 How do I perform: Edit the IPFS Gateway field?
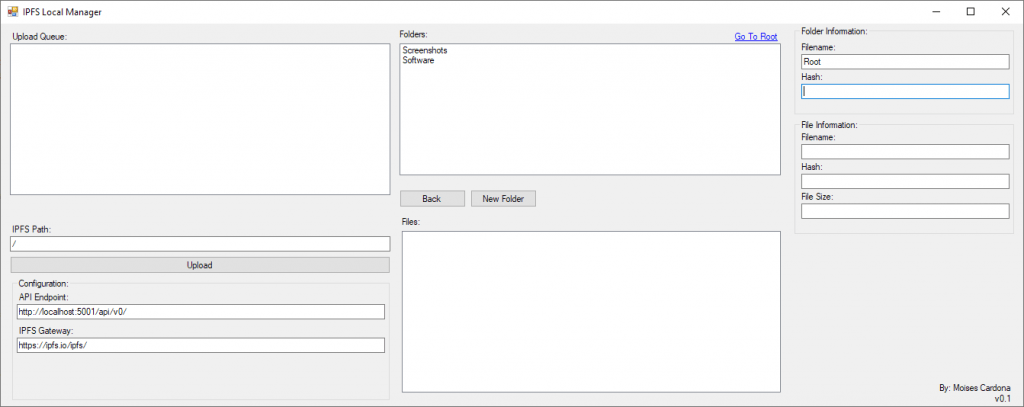click(x=201, y=345)
